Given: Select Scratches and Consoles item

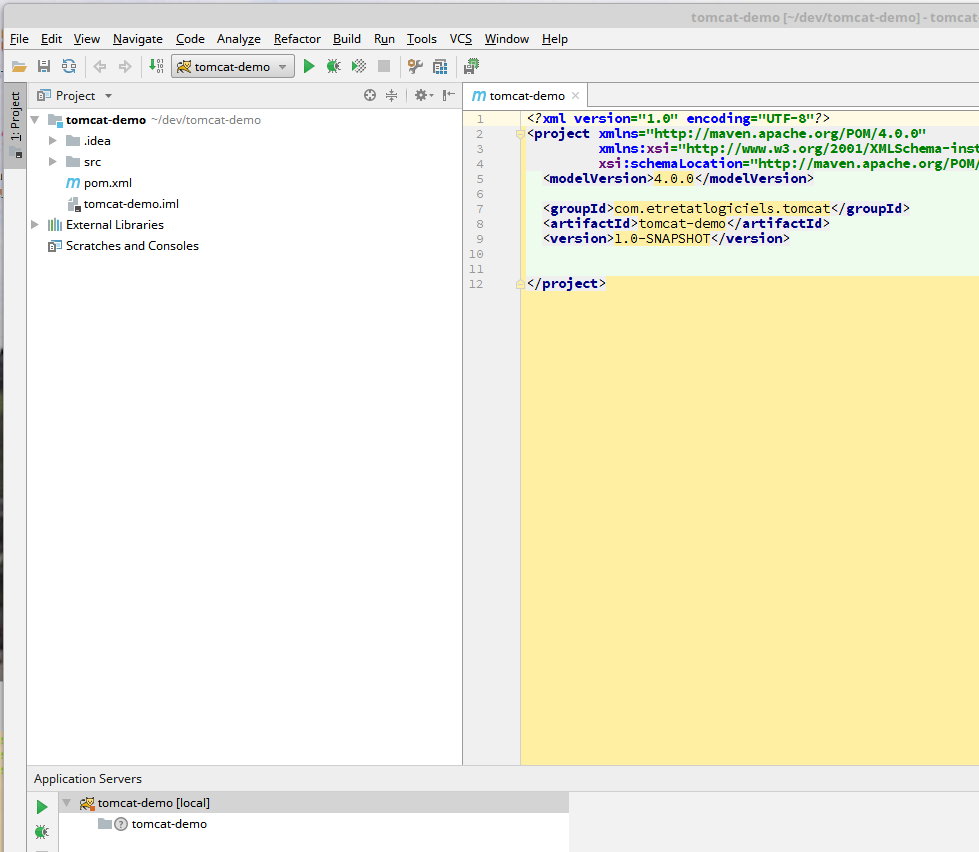Looking at the screenshot, I should (x=132, y=246).
